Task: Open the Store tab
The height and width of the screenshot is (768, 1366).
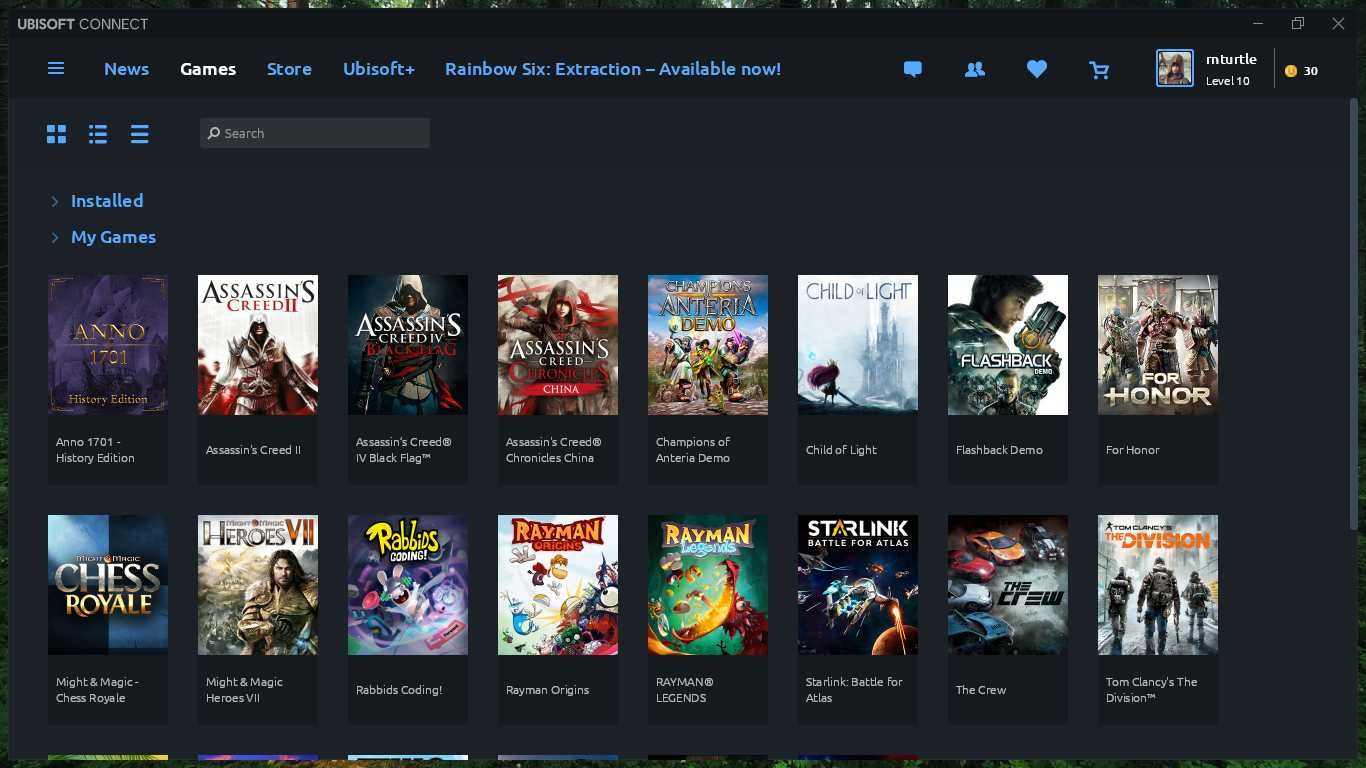Action: [x=289, y=69]
